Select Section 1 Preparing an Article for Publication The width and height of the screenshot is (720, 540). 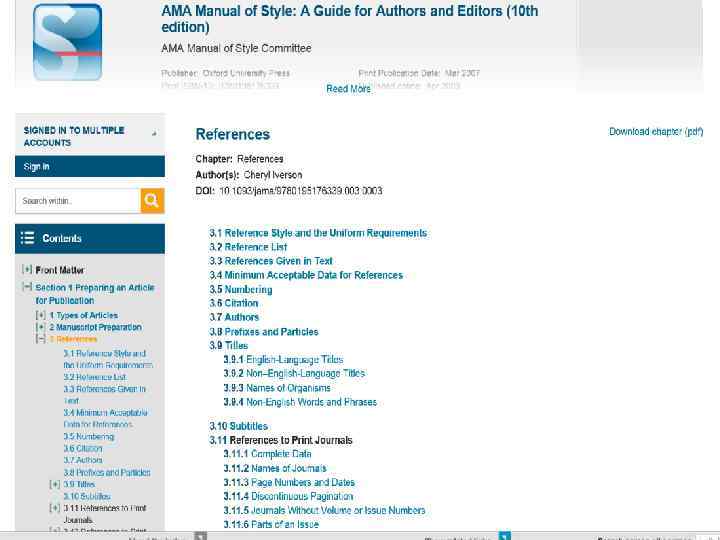point(95,294)
